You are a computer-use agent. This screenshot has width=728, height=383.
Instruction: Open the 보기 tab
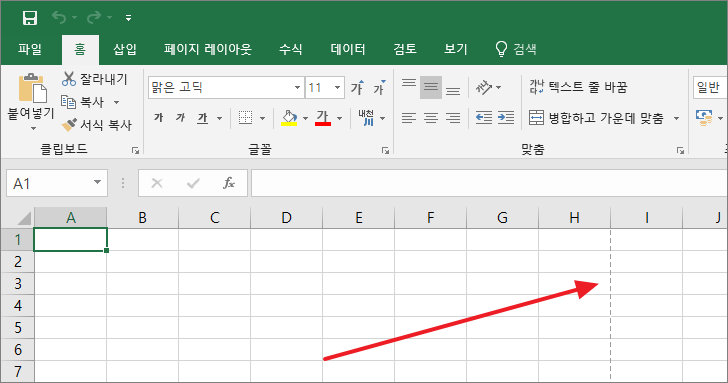click(x=455, y=49)
